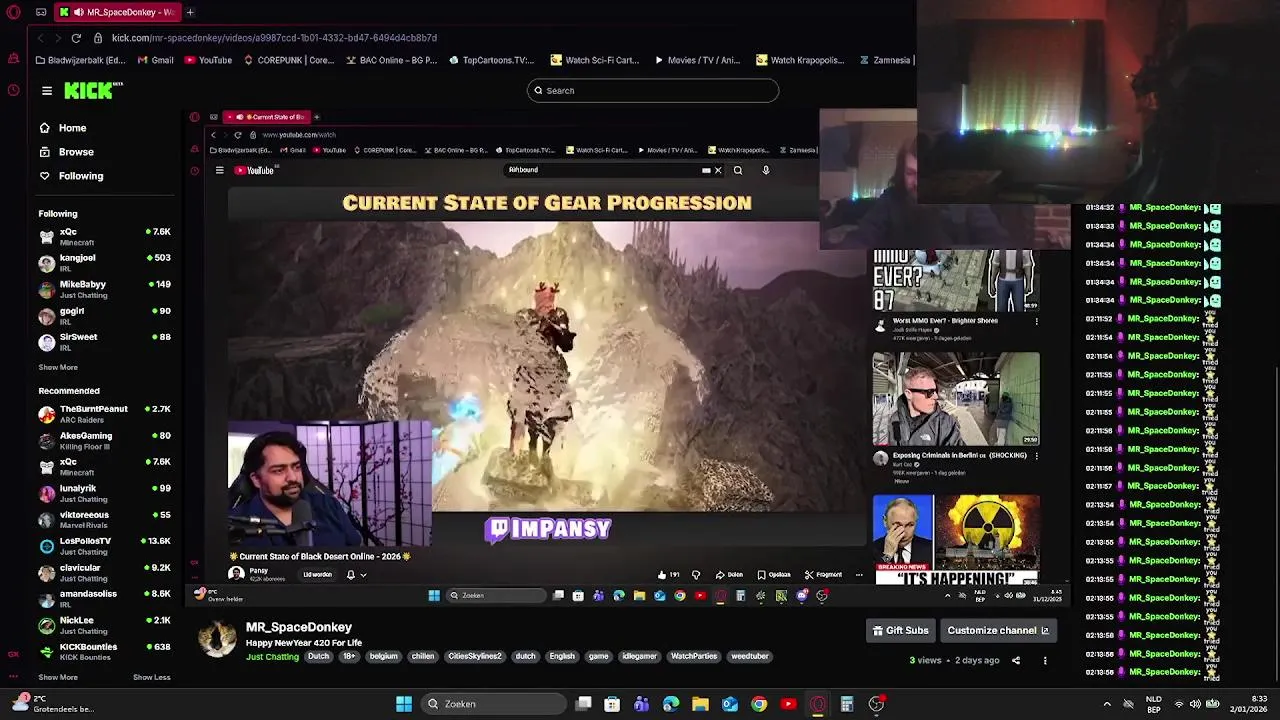This screenshot has height=720, width=1280.
Task: Open MR_SpaceDonkey streamer avatar
Action: pos(217,639)
